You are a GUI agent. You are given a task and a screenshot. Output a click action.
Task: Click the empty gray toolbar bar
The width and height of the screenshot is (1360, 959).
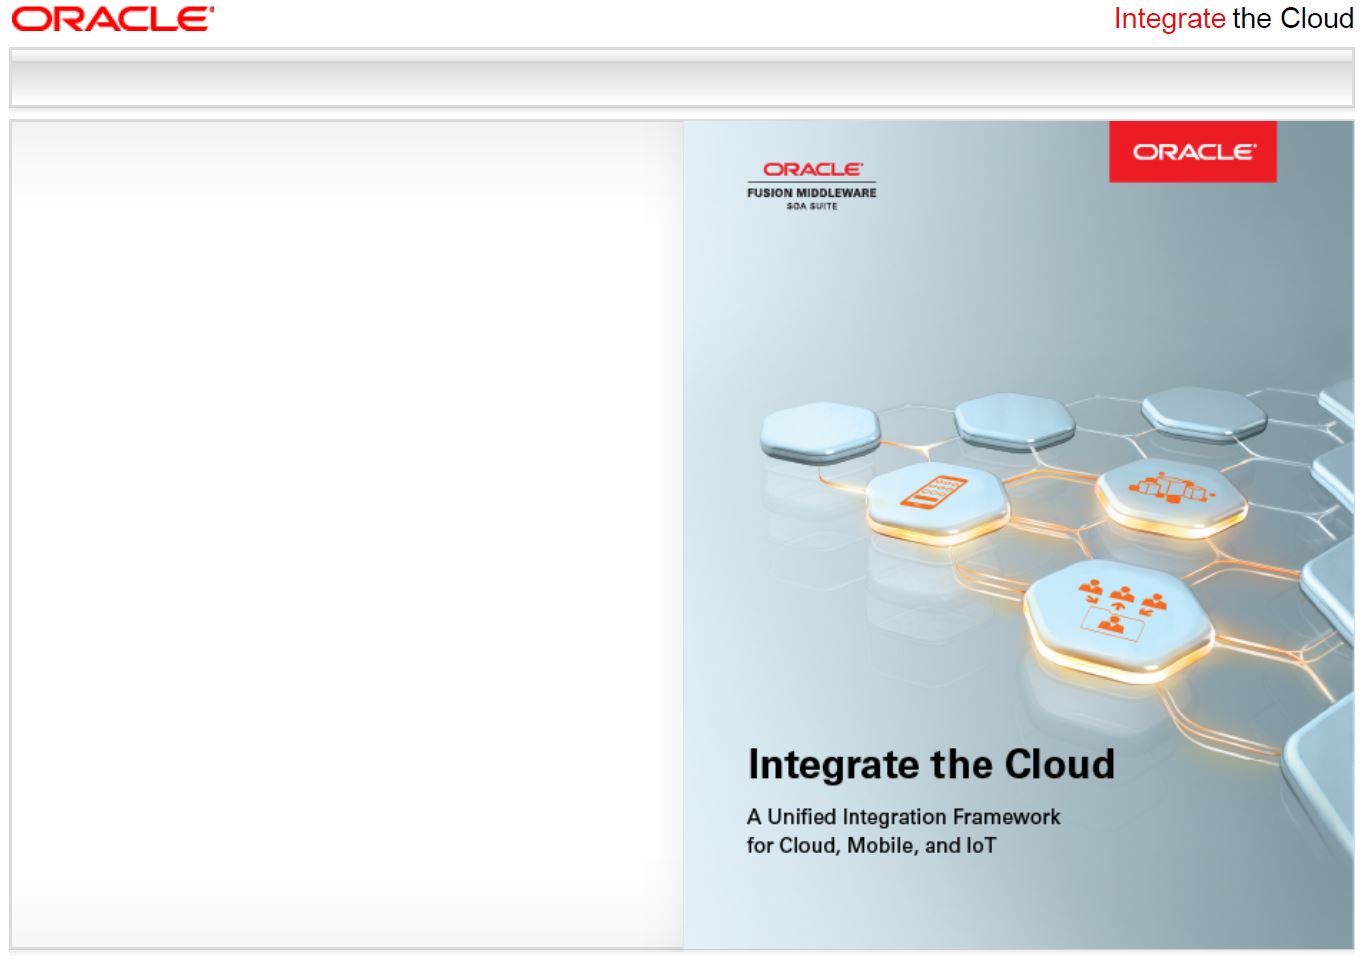pos(681,78)
